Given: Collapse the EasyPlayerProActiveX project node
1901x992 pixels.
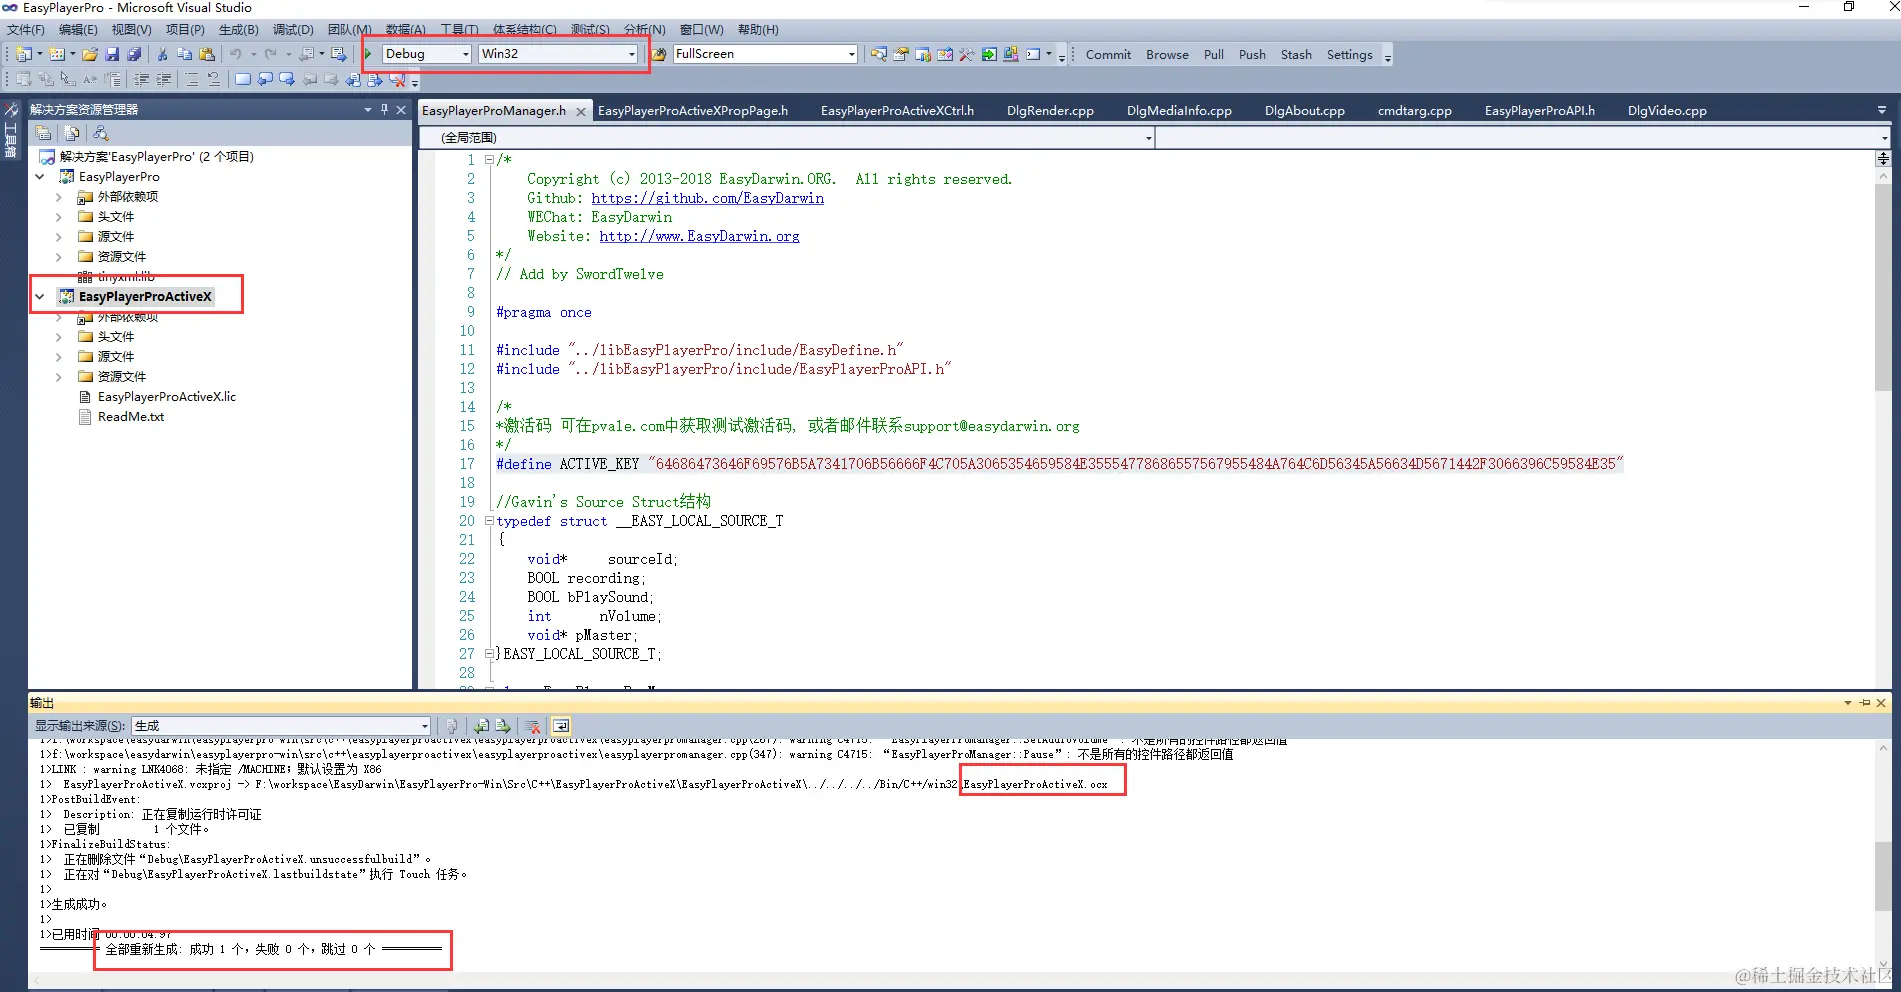Looking at the screenshot, I should 40,297.
